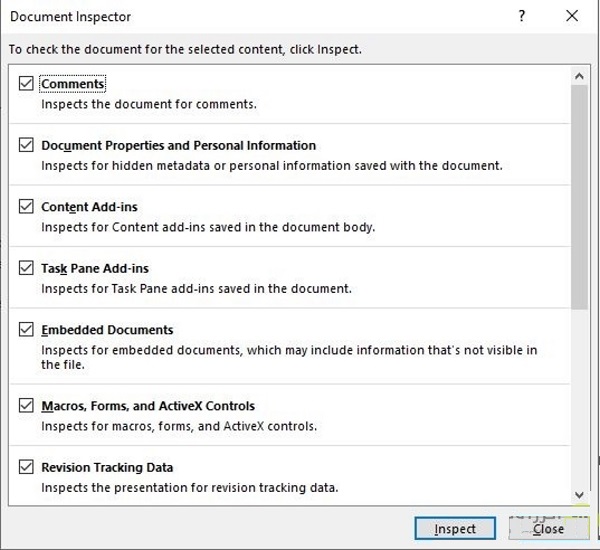This screenshot has height=550, width=600.
Task: Uncheck the Comments checkbox
Action: pyautogui.click(x=26, y=84)
